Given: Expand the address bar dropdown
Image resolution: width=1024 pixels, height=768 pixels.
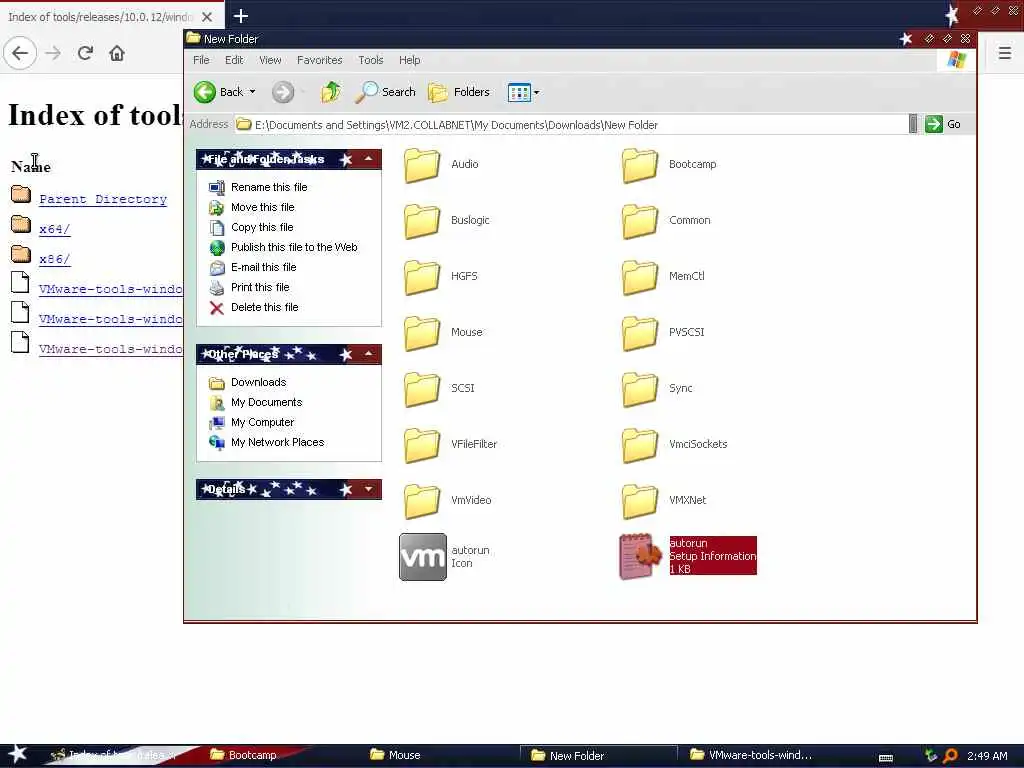Looking at the screenshot, I should click(913, 124).
